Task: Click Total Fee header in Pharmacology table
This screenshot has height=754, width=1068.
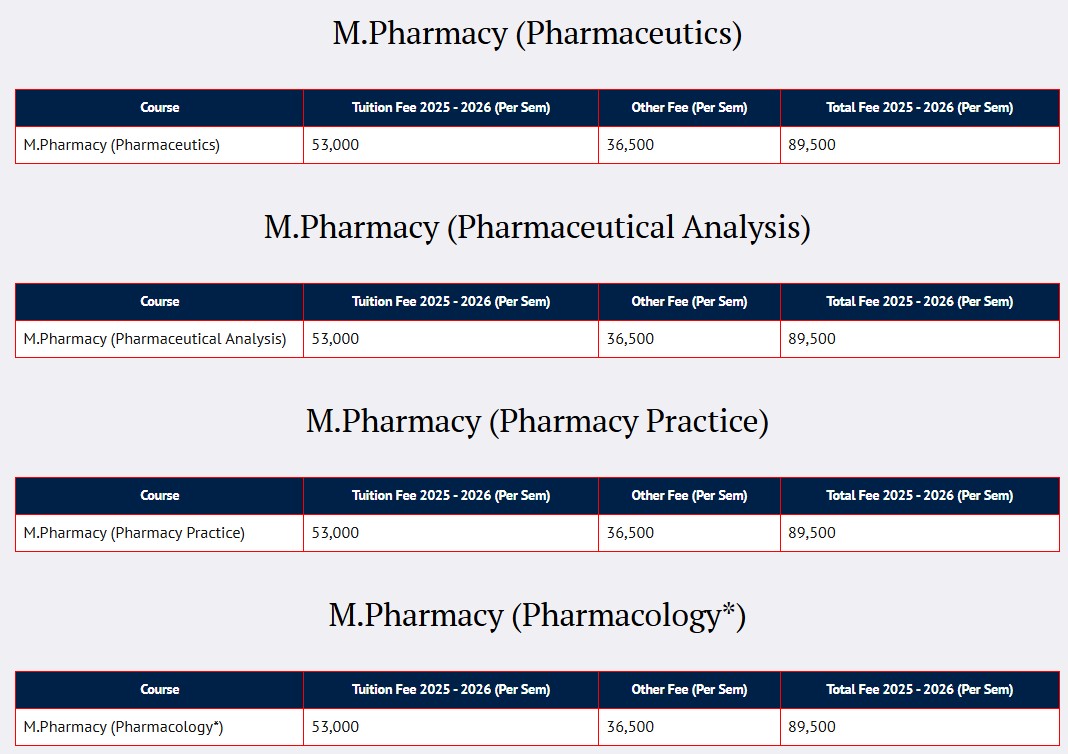Action: click(x=919, y=690)
